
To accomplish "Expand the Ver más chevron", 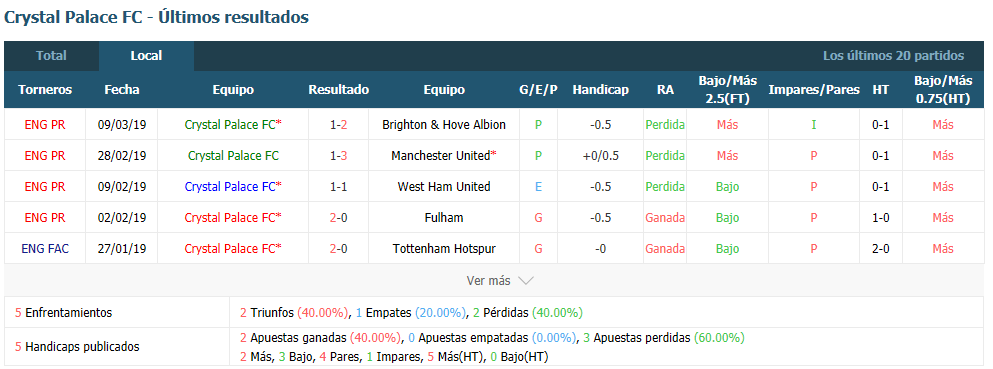I will pos(526,280).
